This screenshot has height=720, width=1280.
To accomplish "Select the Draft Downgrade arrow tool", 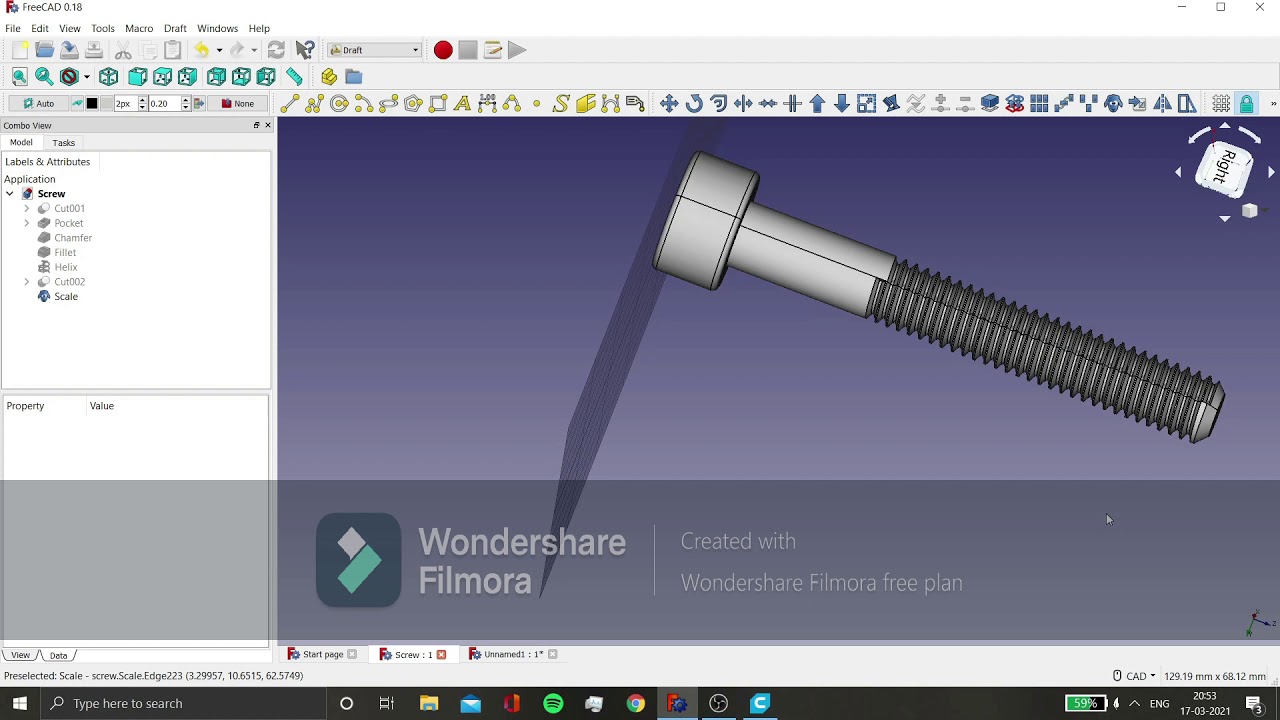I will tap(842, 104).
